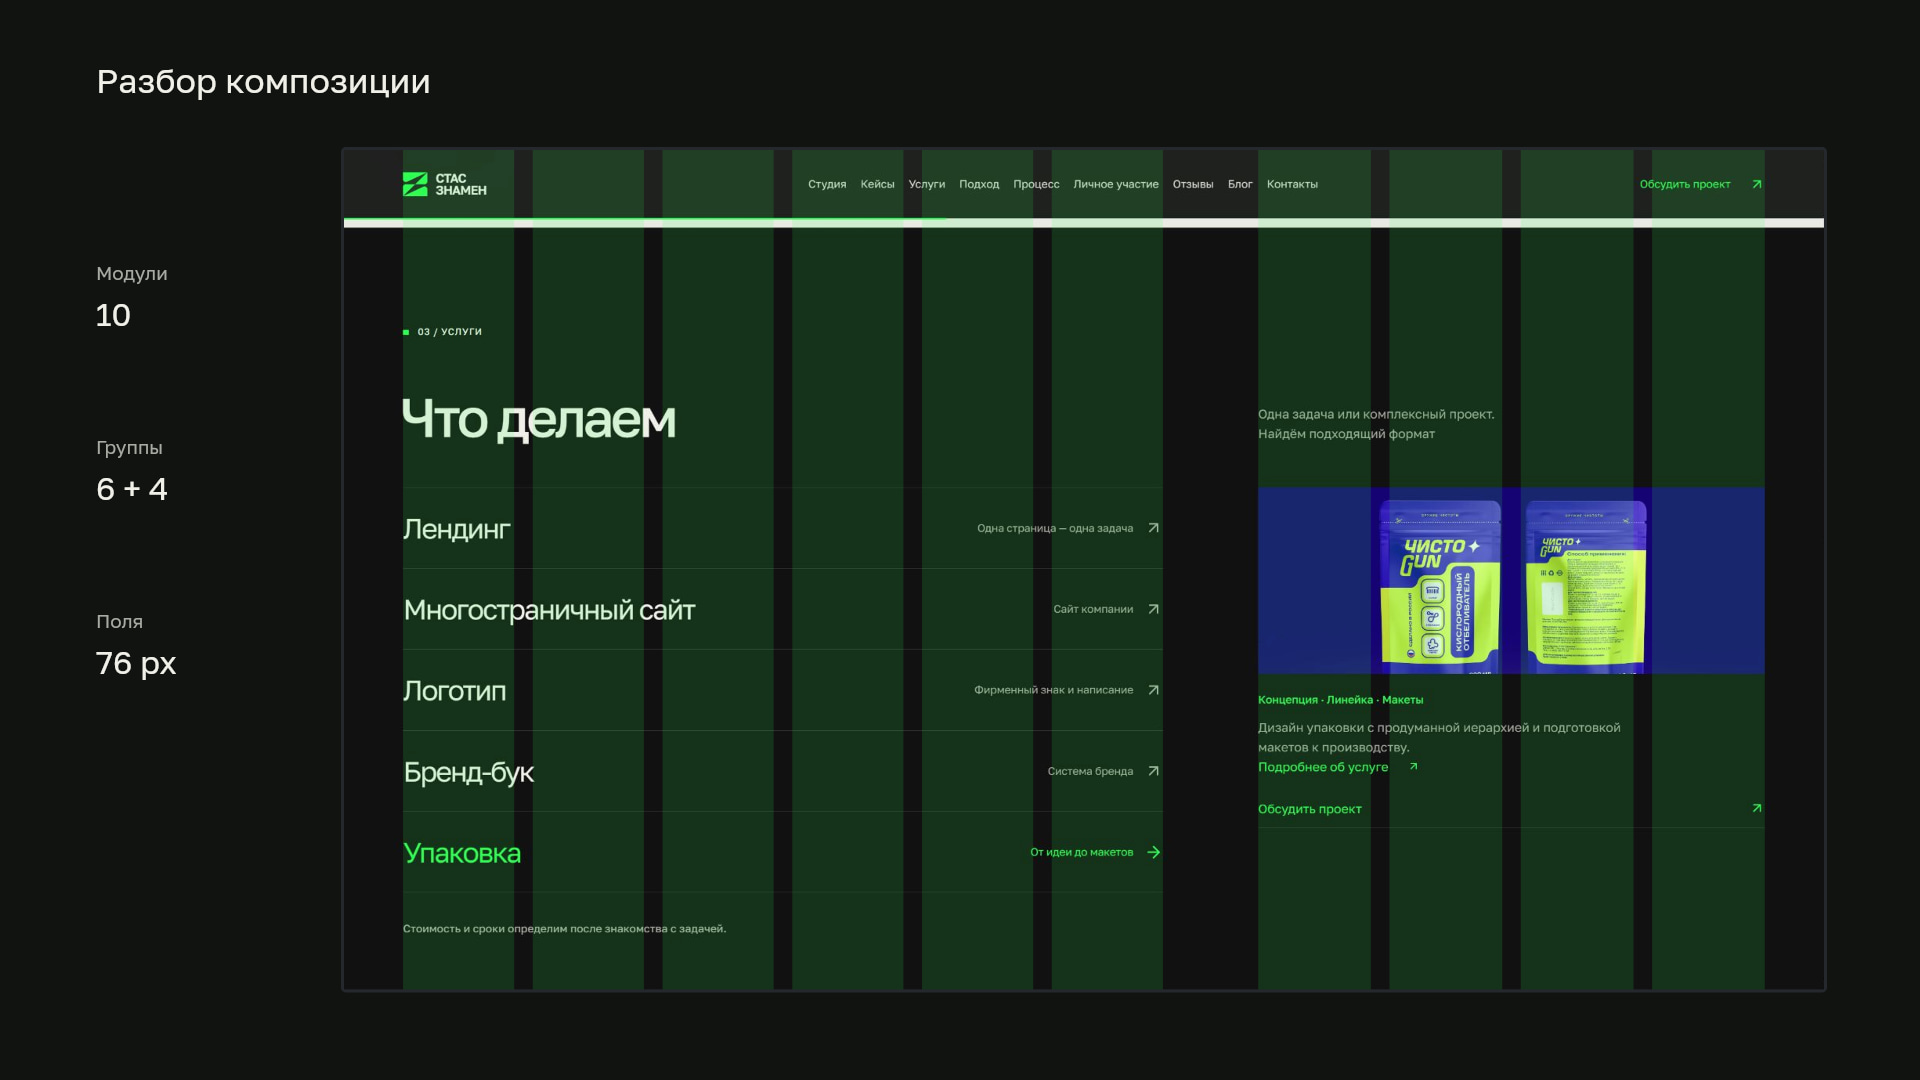The width and height of the screenshot is (1920, 1080).
Task: Select Личное участие in the navigation
Action: tap(1116, 184)
